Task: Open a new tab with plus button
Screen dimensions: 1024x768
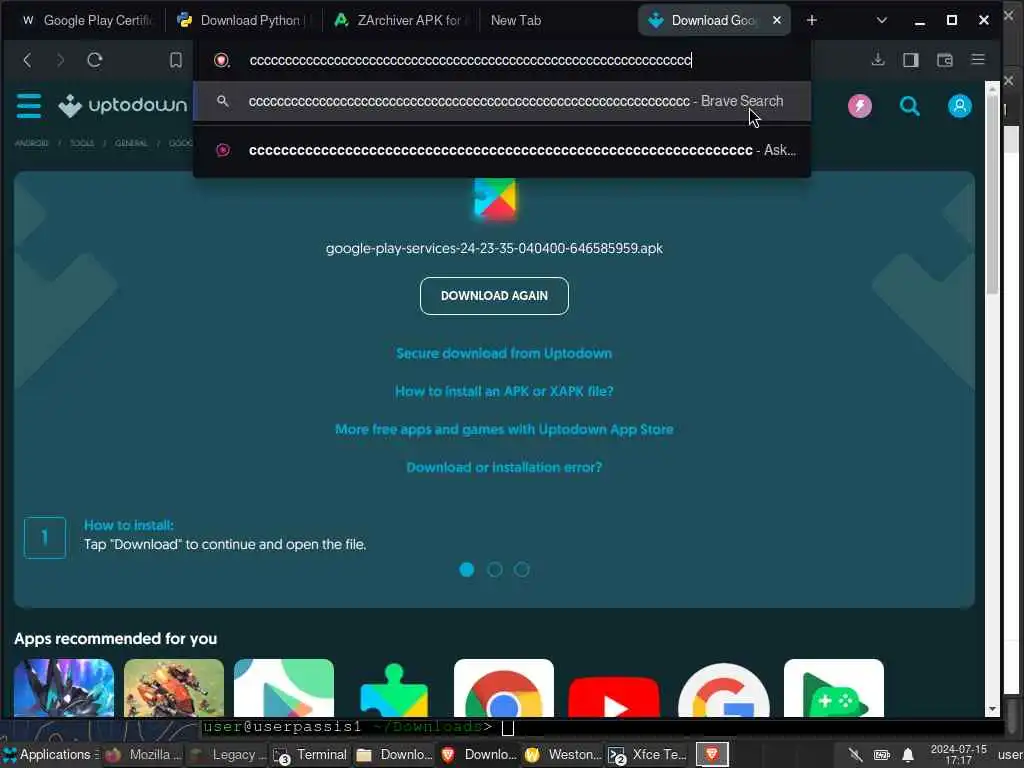Action: coord(812,20)
